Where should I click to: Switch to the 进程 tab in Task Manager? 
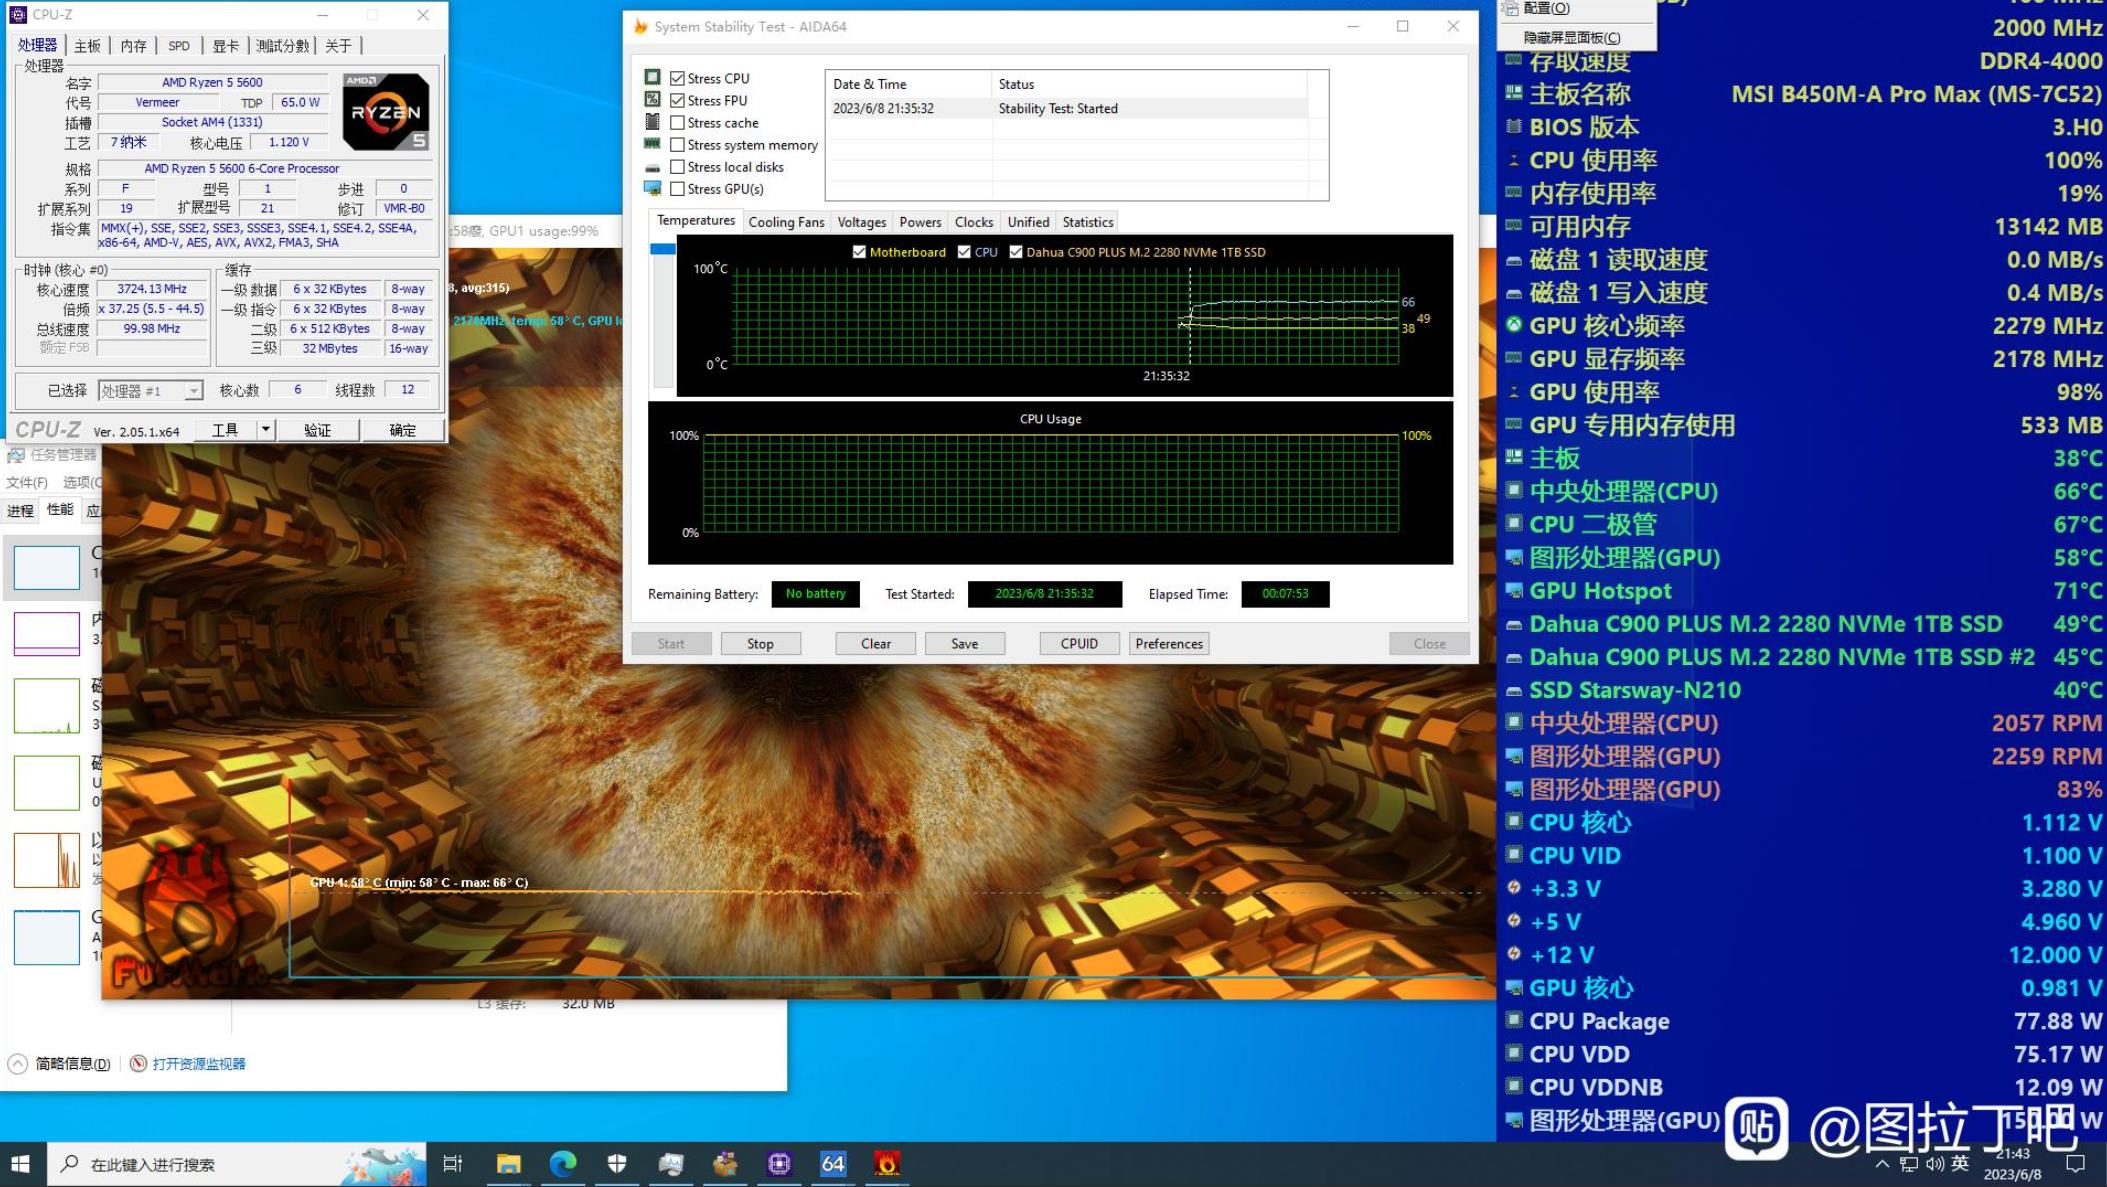click(x=20, y=511)
